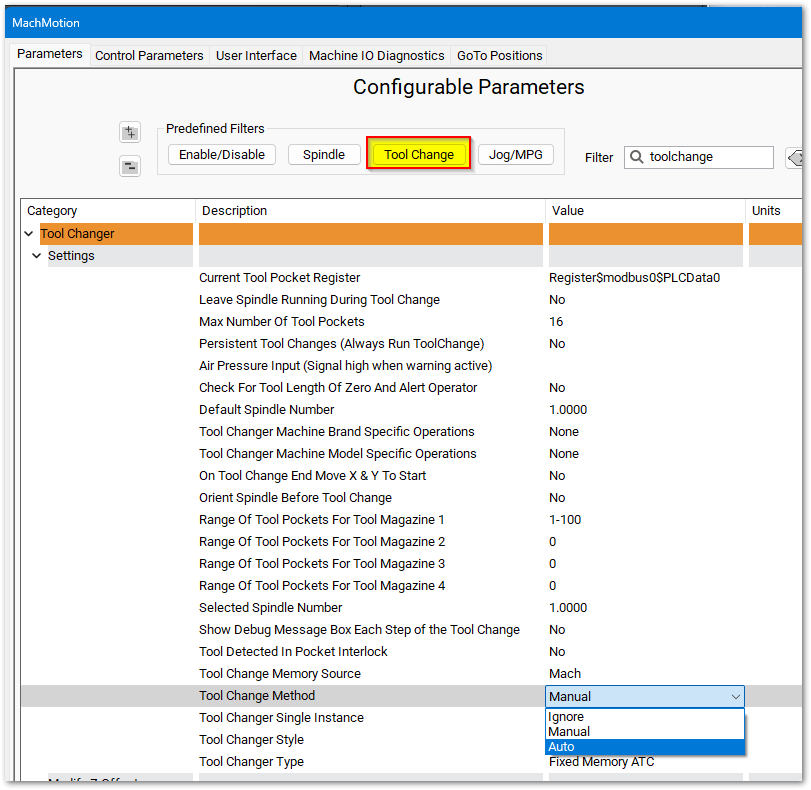This screenshot has height=790, width=811.
Task: Click the expand all rows icon
Action: point(130,133)
